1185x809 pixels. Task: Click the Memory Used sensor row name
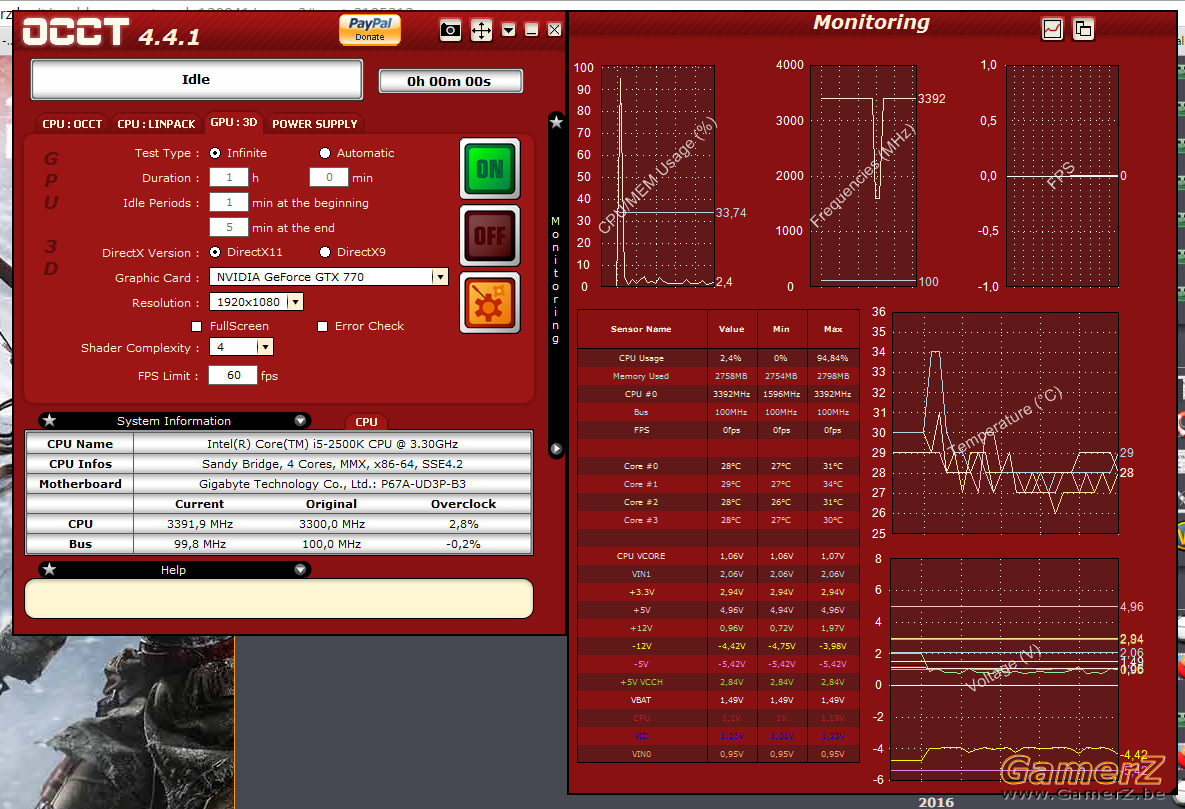coord(641,377)
